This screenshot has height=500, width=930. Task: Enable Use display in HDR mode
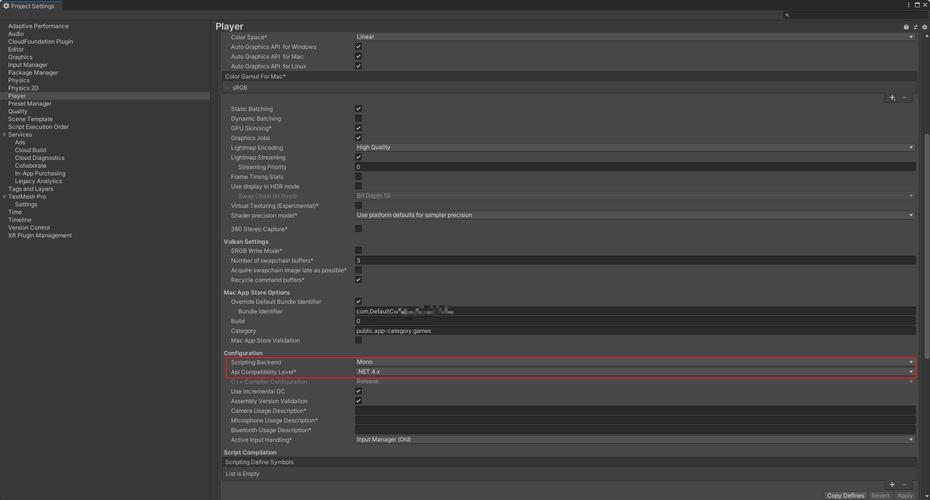tap(358, 186)
